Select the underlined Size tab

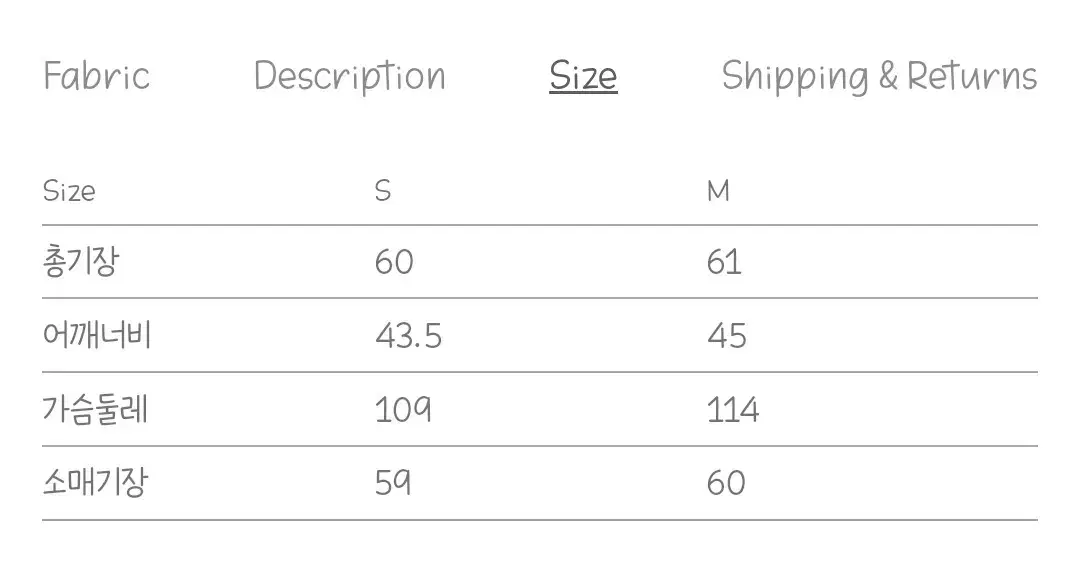[583, 77]
